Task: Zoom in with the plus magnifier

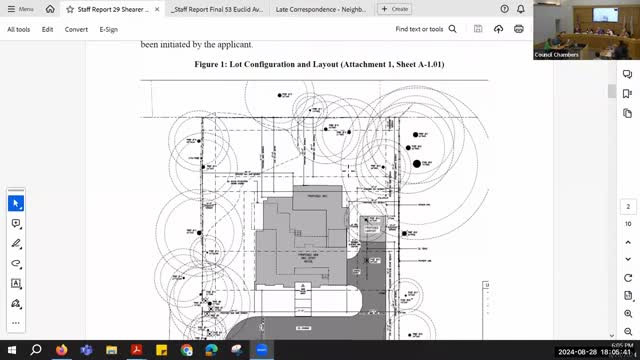Action: (x=628, y=314)
